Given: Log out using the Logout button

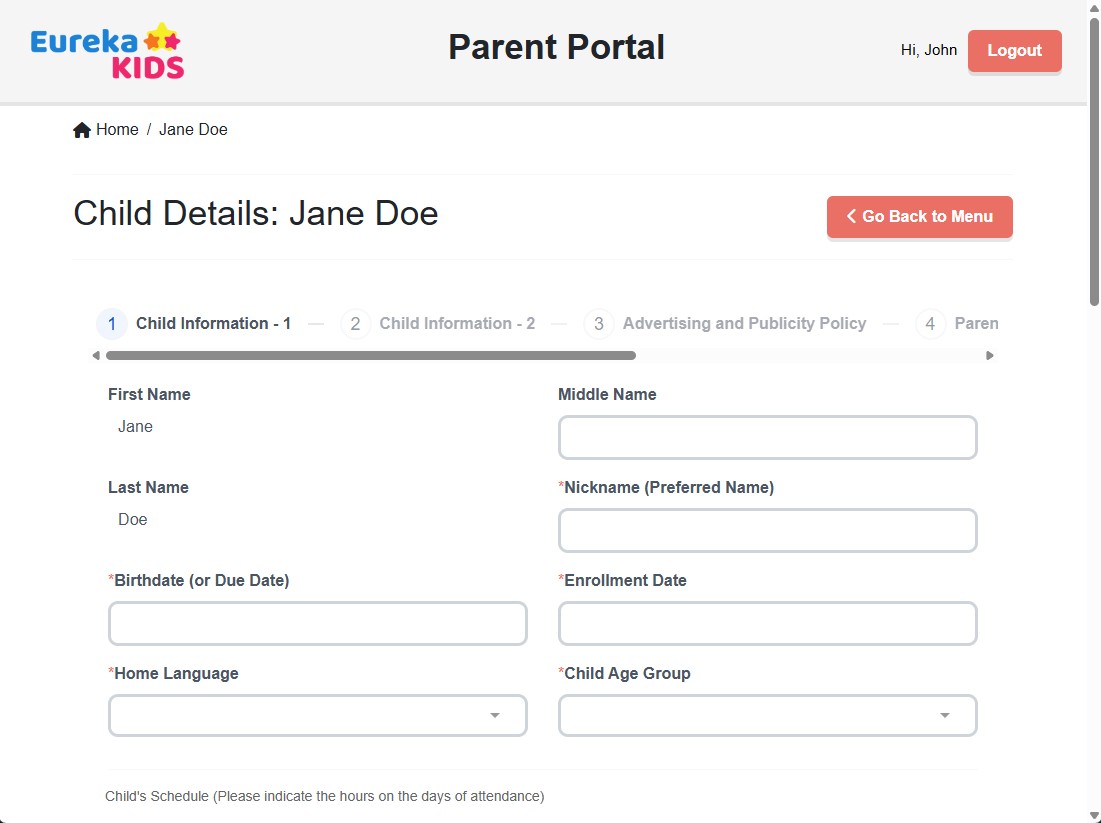Looking at the screenshot, I should point(1015,51).
